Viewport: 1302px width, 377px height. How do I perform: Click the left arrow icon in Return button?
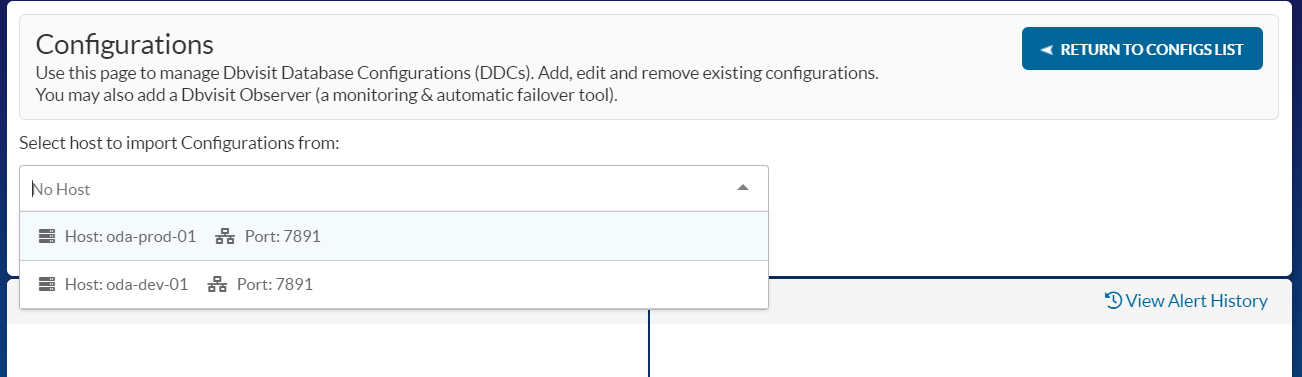point(1046,50)
